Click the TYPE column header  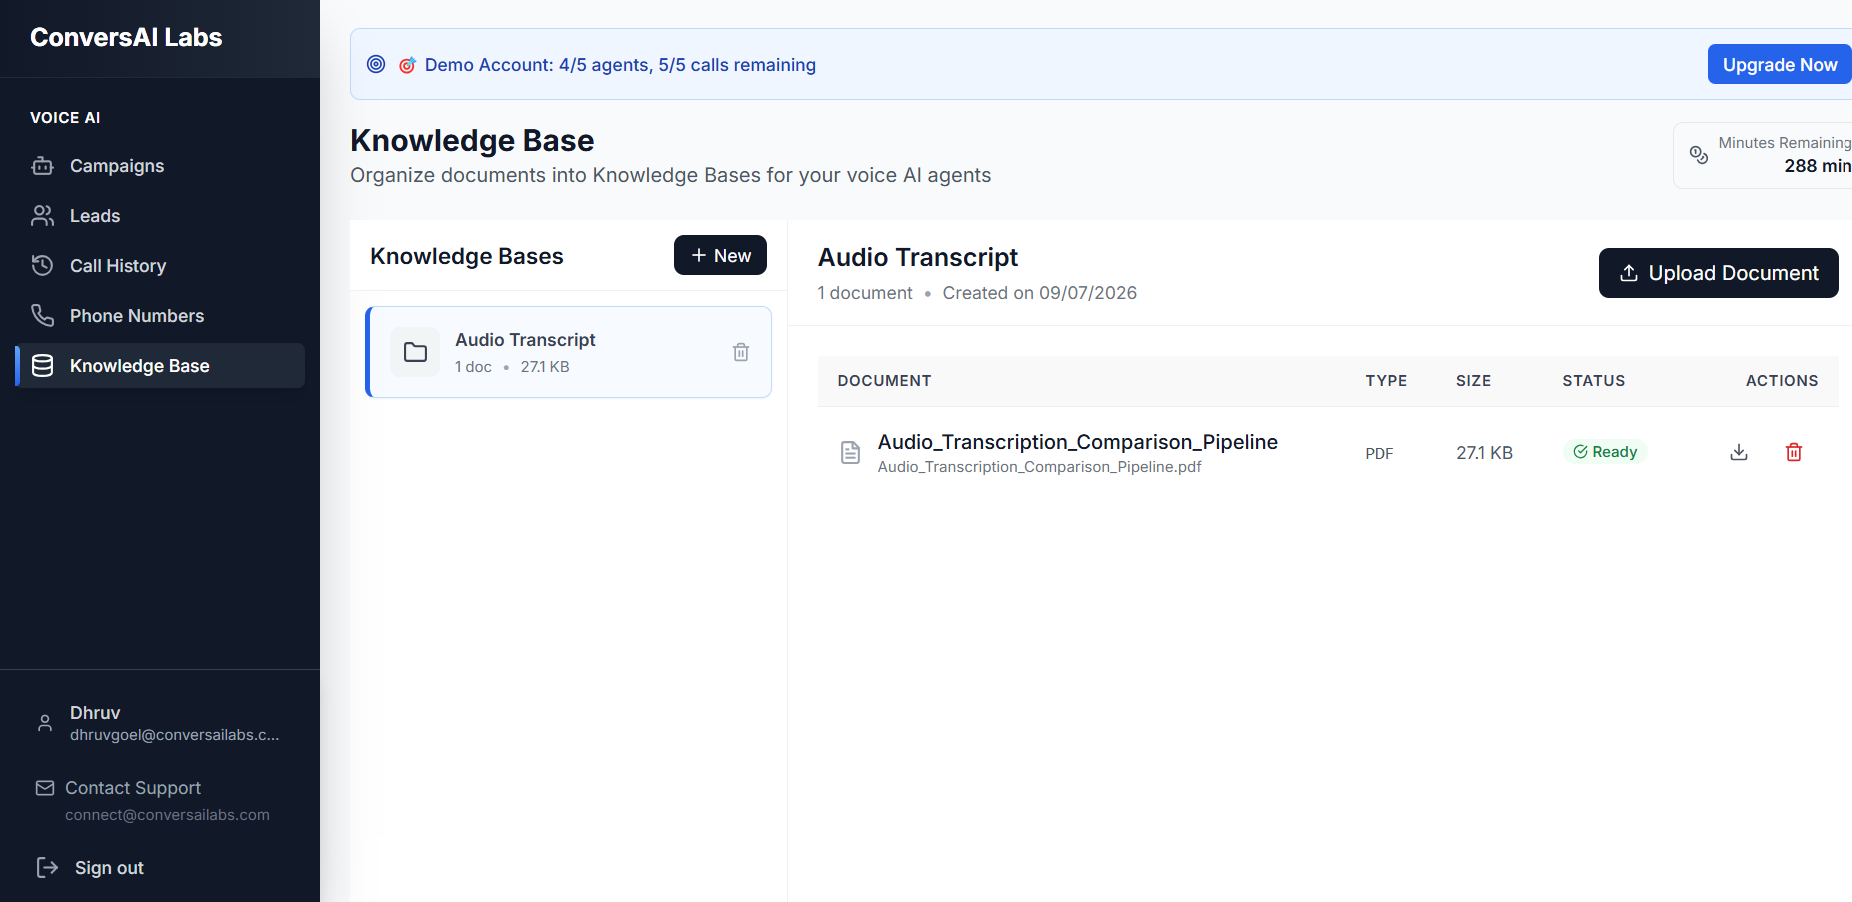pos(1386,381)
